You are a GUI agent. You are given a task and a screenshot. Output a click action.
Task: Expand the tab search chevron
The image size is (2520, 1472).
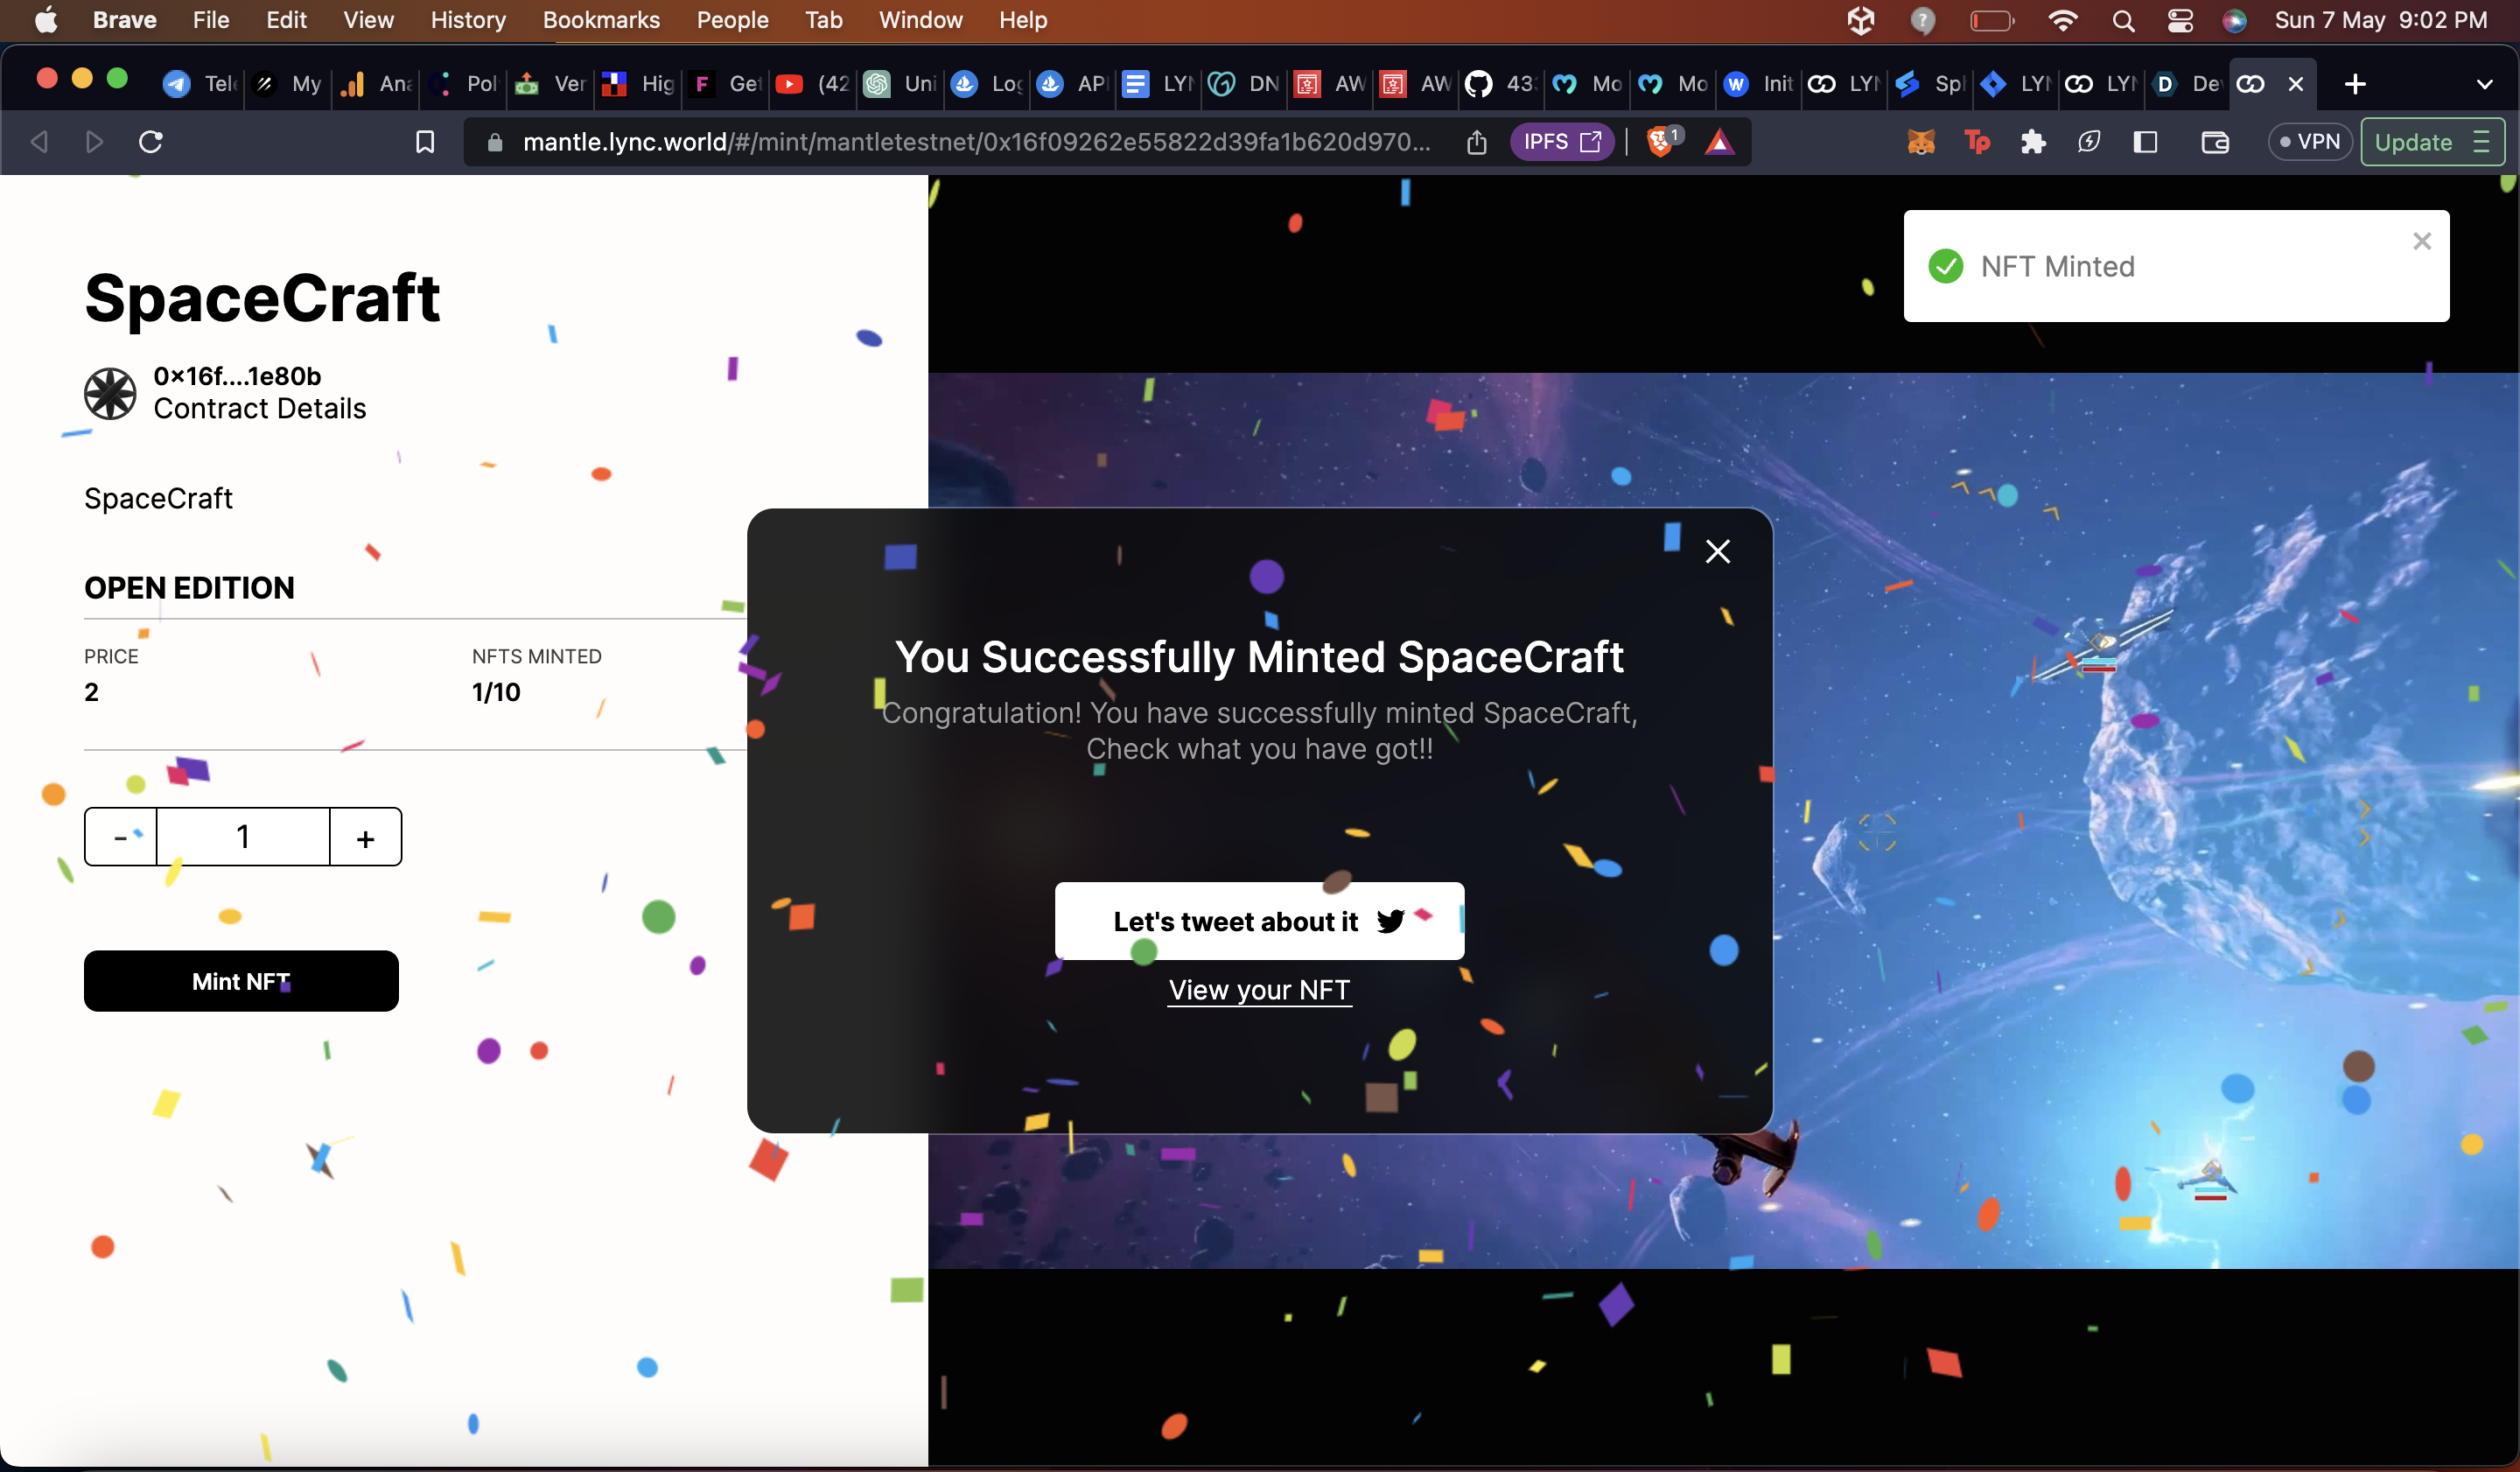pos(2484,84)
